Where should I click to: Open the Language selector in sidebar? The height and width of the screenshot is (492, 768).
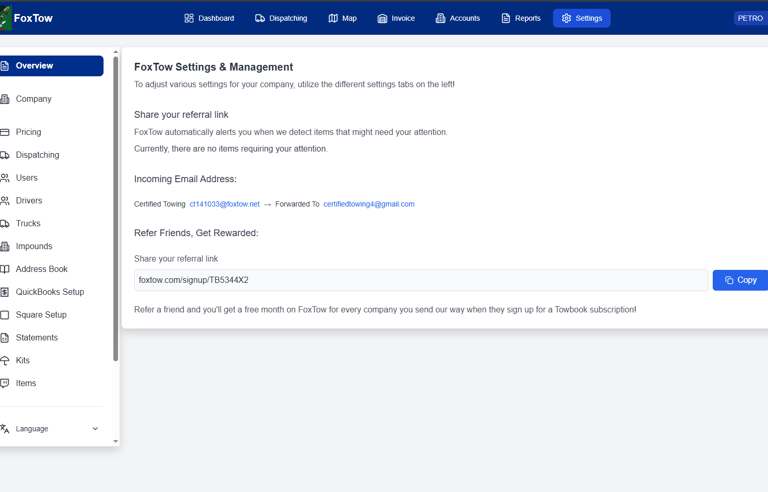click(x=51, y=429)
